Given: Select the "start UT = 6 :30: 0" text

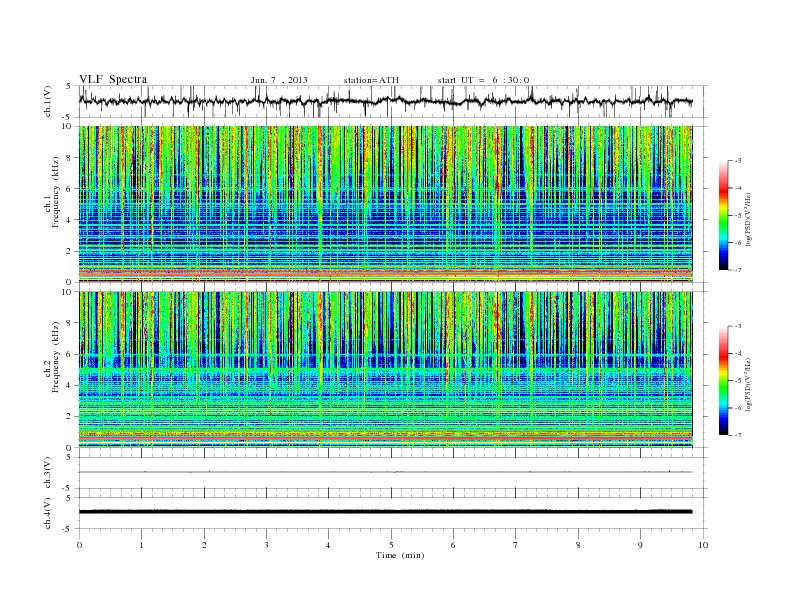Looking at the screenshot, I should (x=483, y=80).
